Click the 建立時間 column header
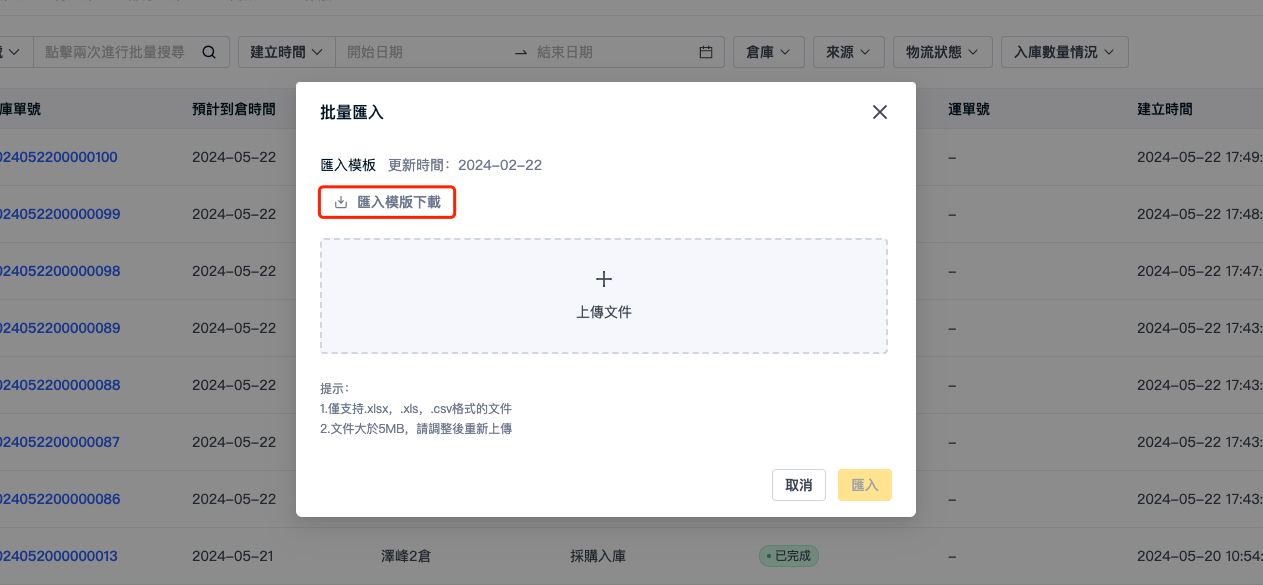This screenshot has height=585, width=1263. [1165, 110]
